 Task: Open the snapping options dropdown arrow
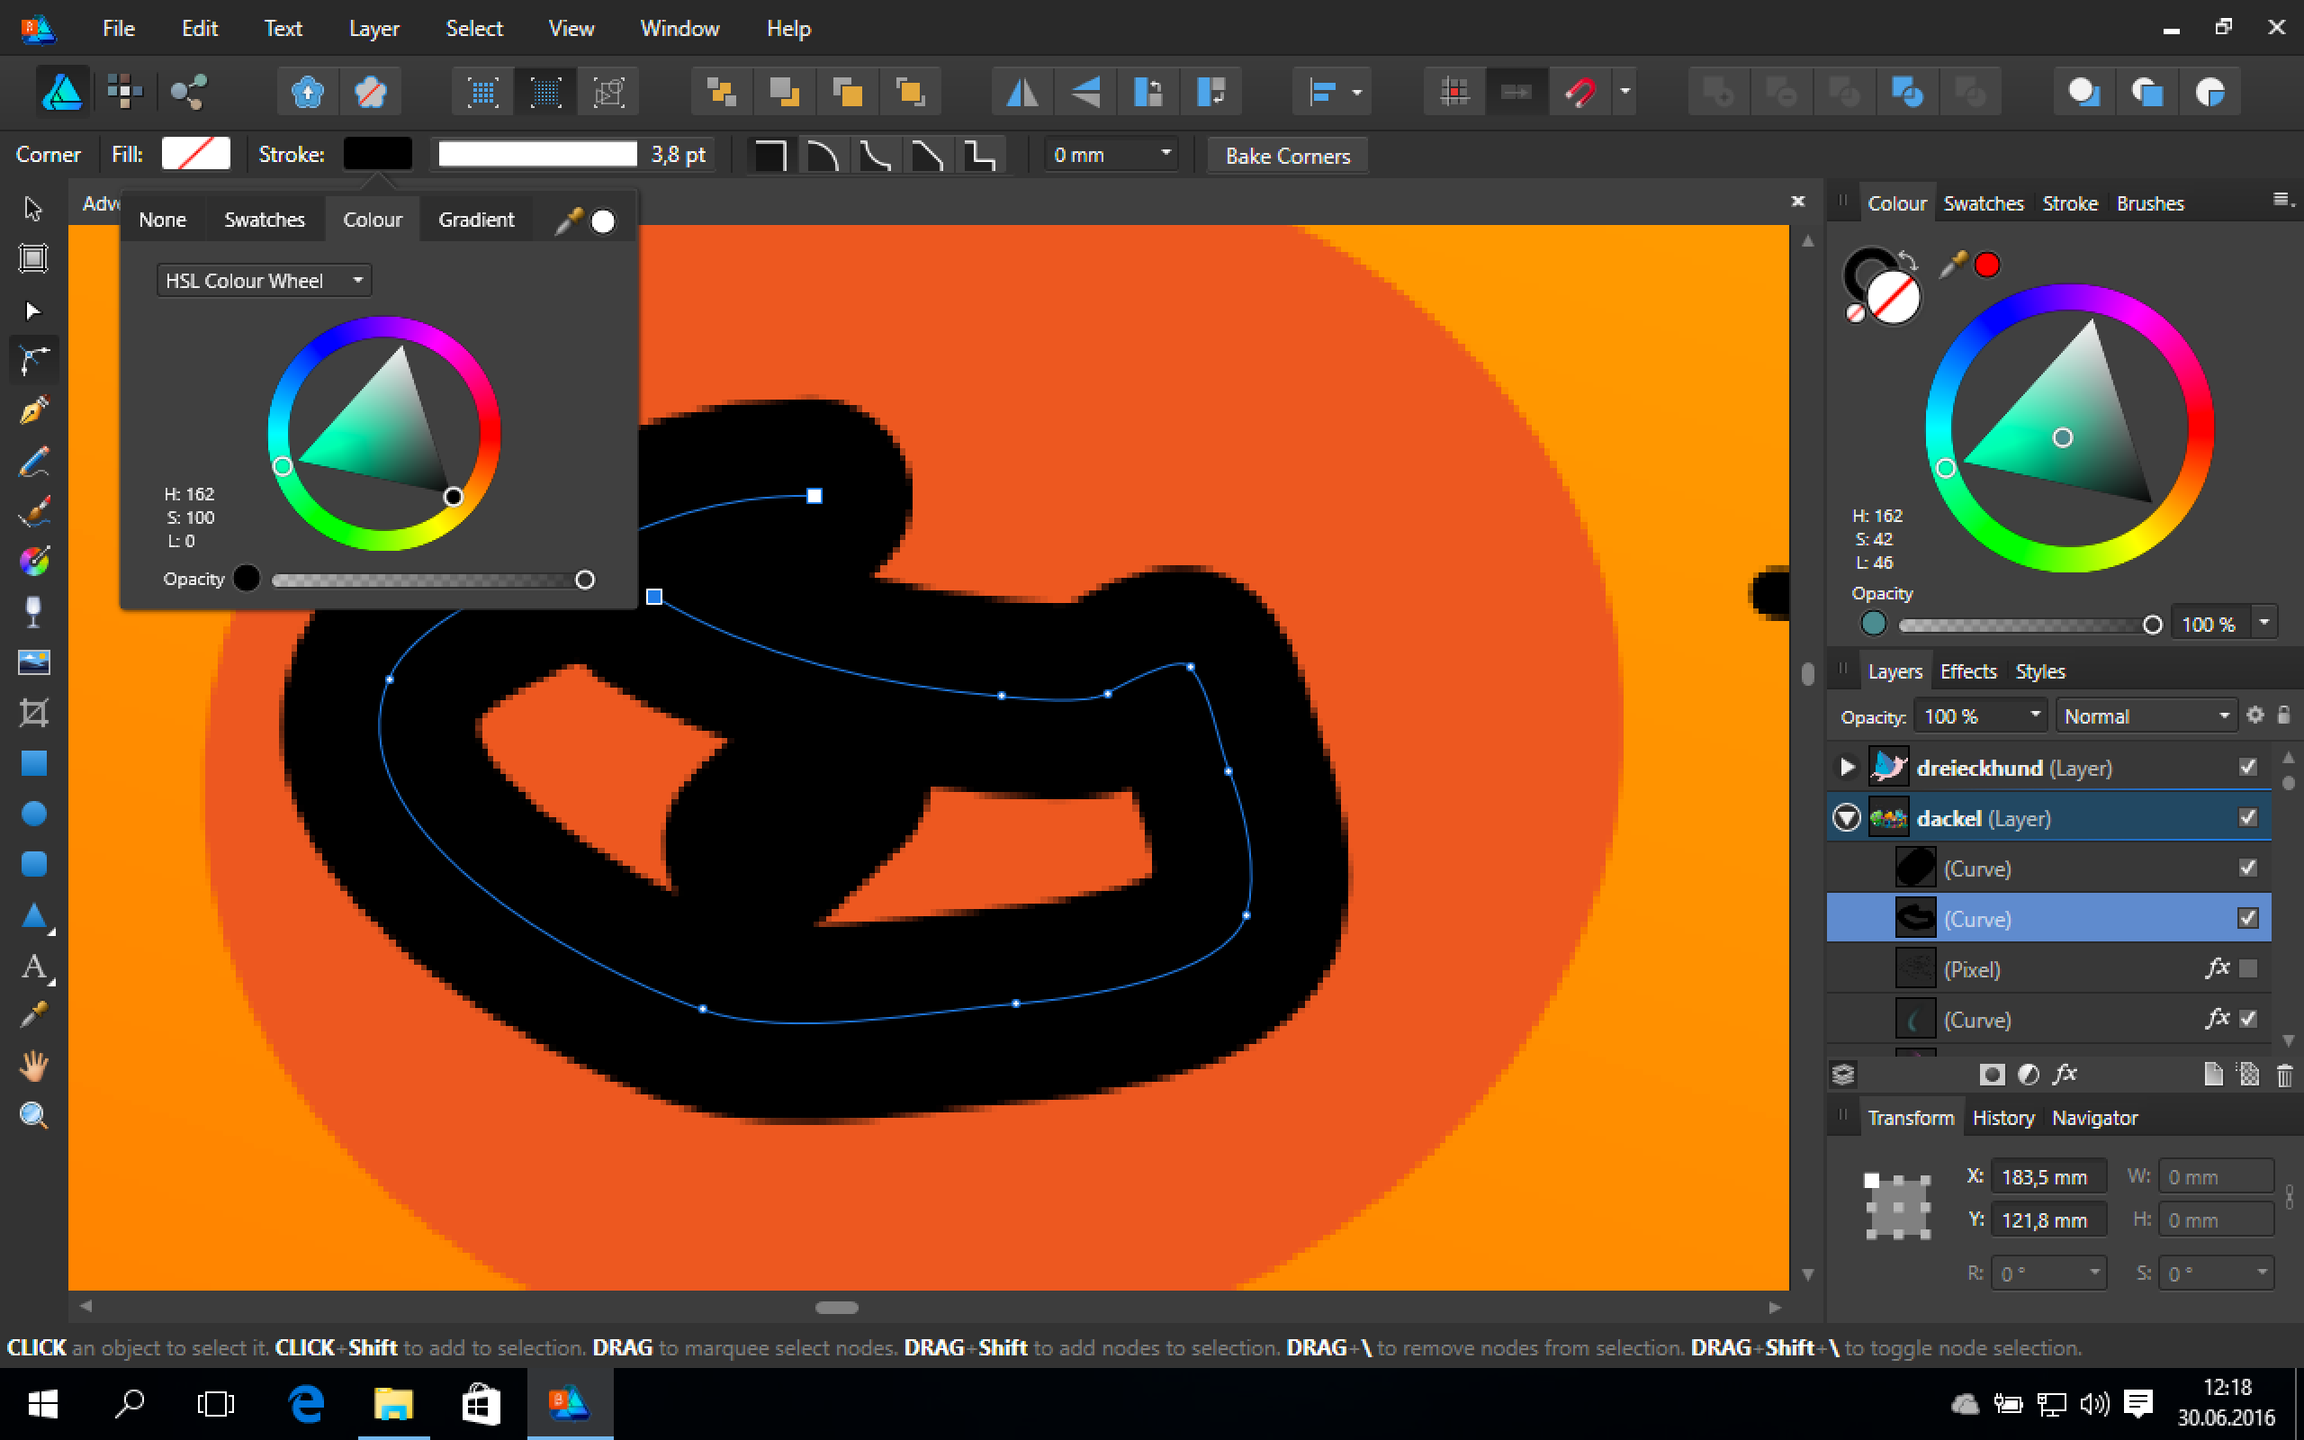1625,92
